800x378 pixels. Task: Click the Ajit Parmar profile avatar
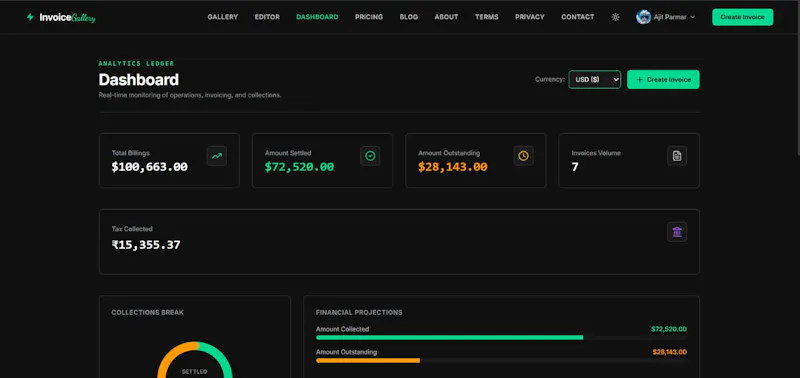(x=643, y=17)
